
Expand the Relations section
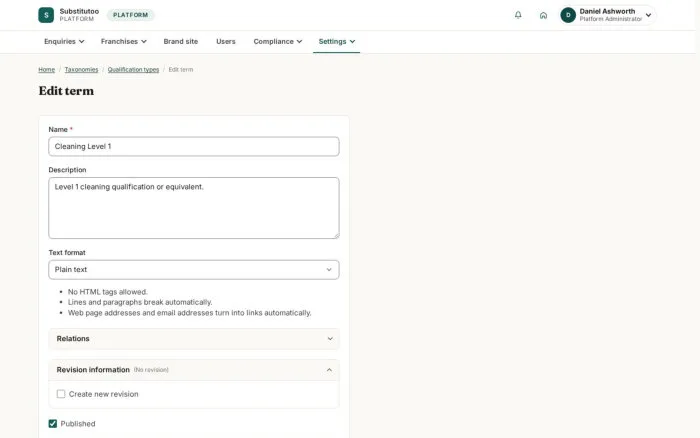(x=194, y=339)
